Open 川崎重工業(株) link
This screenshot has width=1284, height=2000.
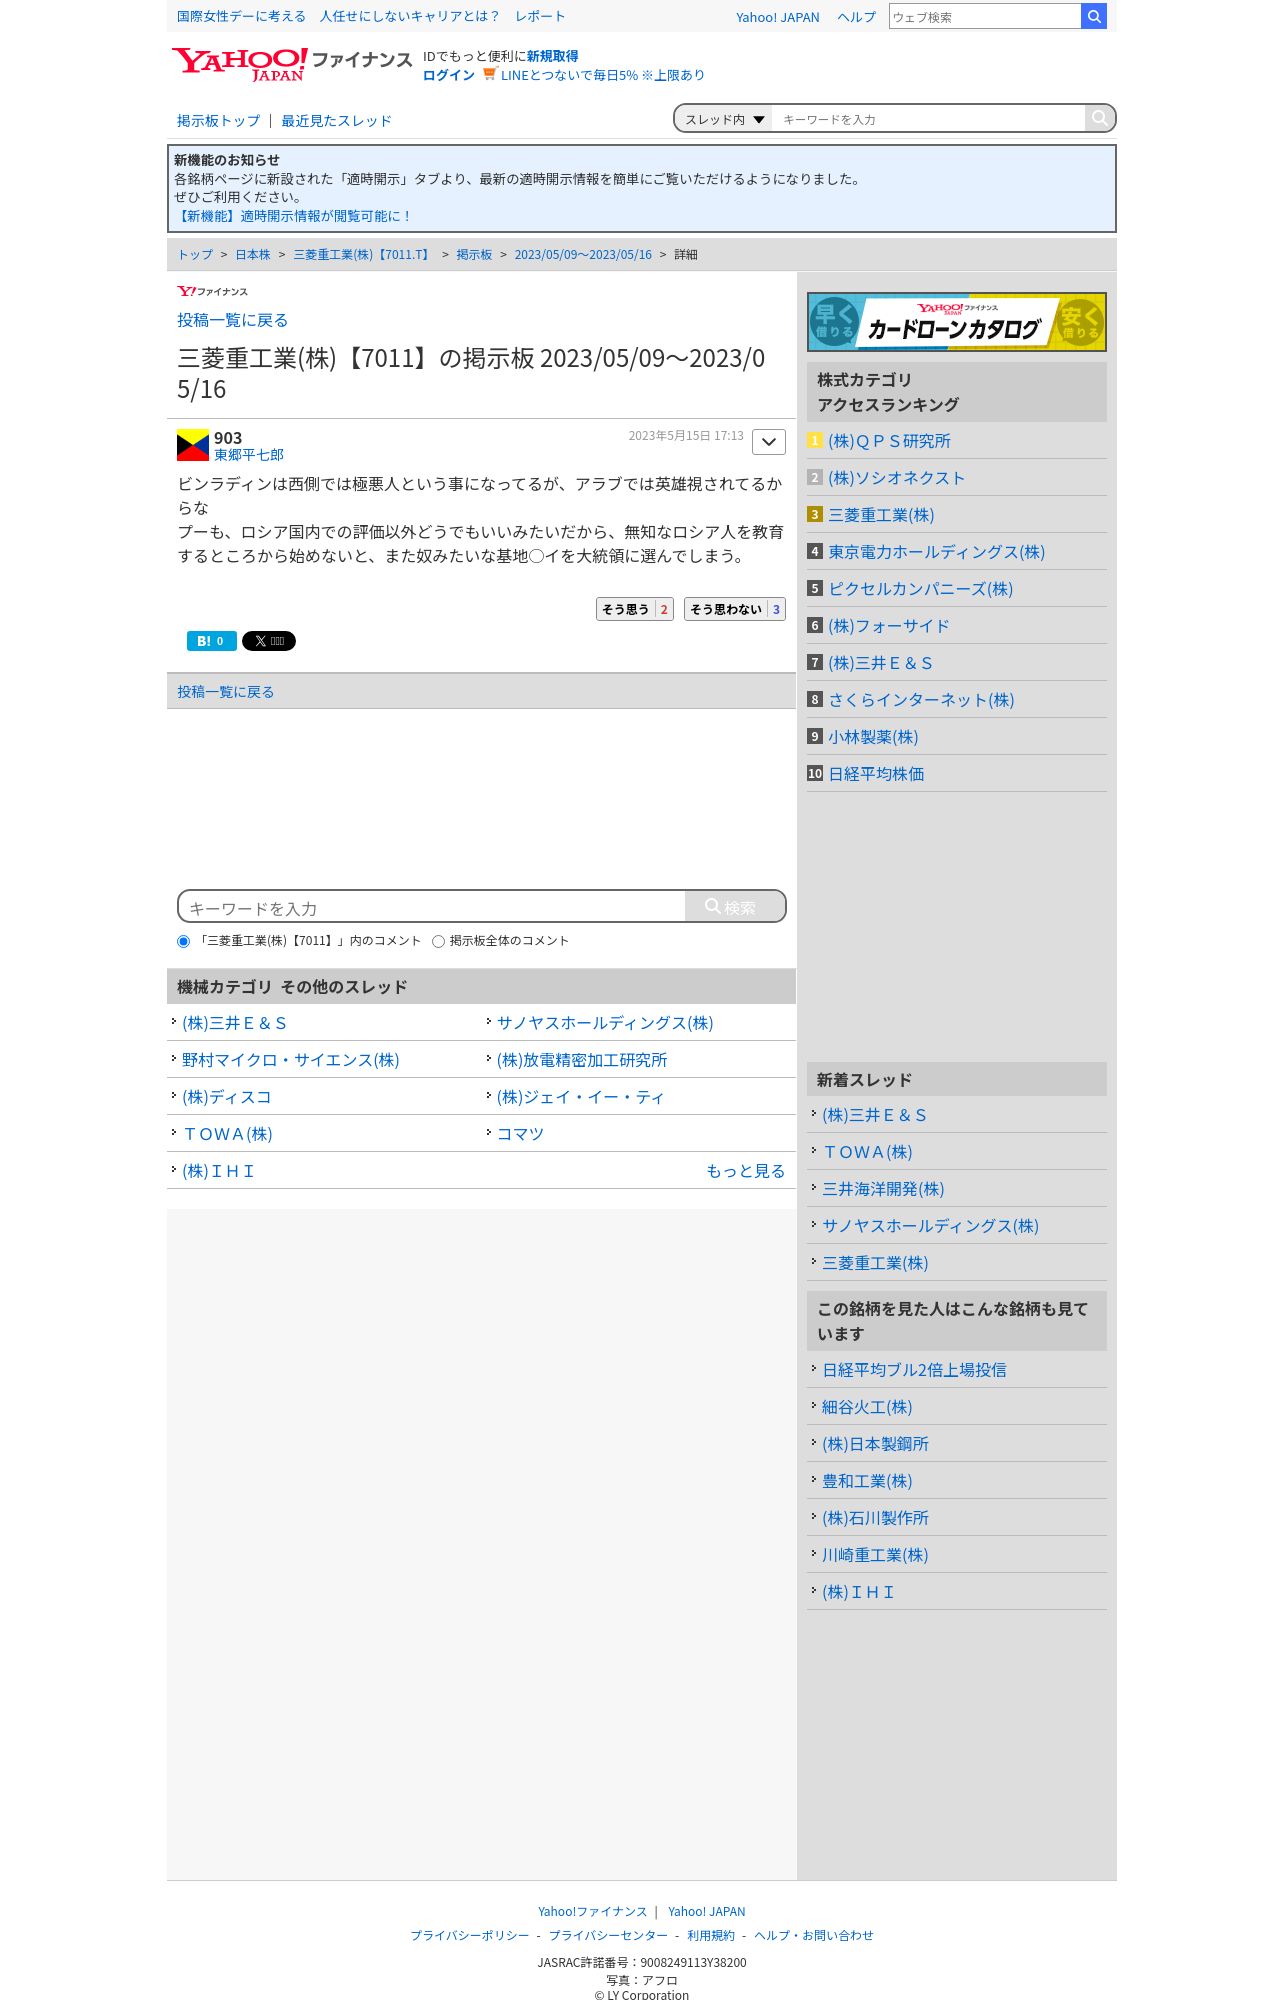tap(875, 1555)
